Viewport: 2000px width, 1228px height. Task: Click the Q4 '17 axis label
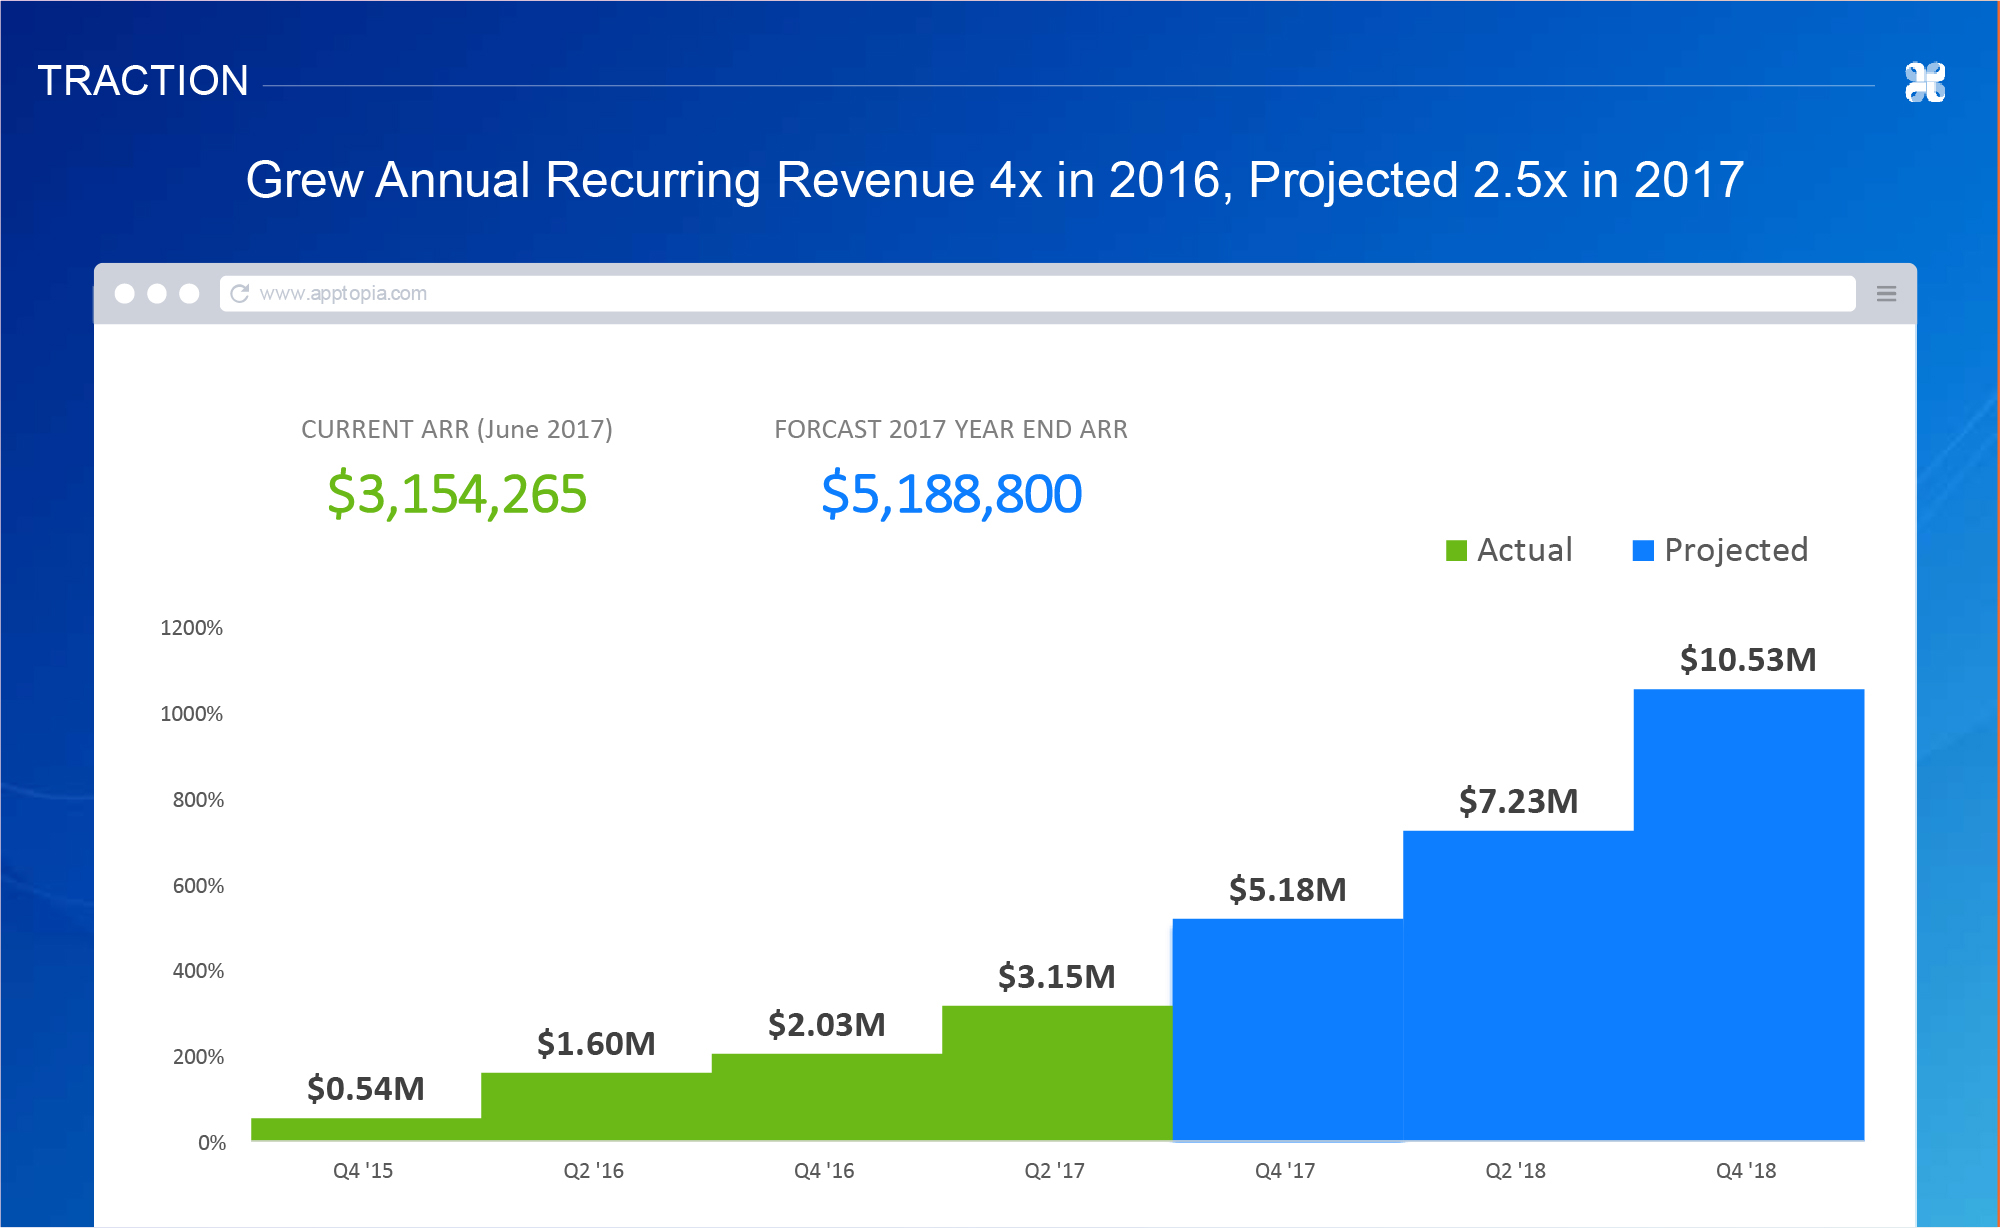point(1285,1171)
